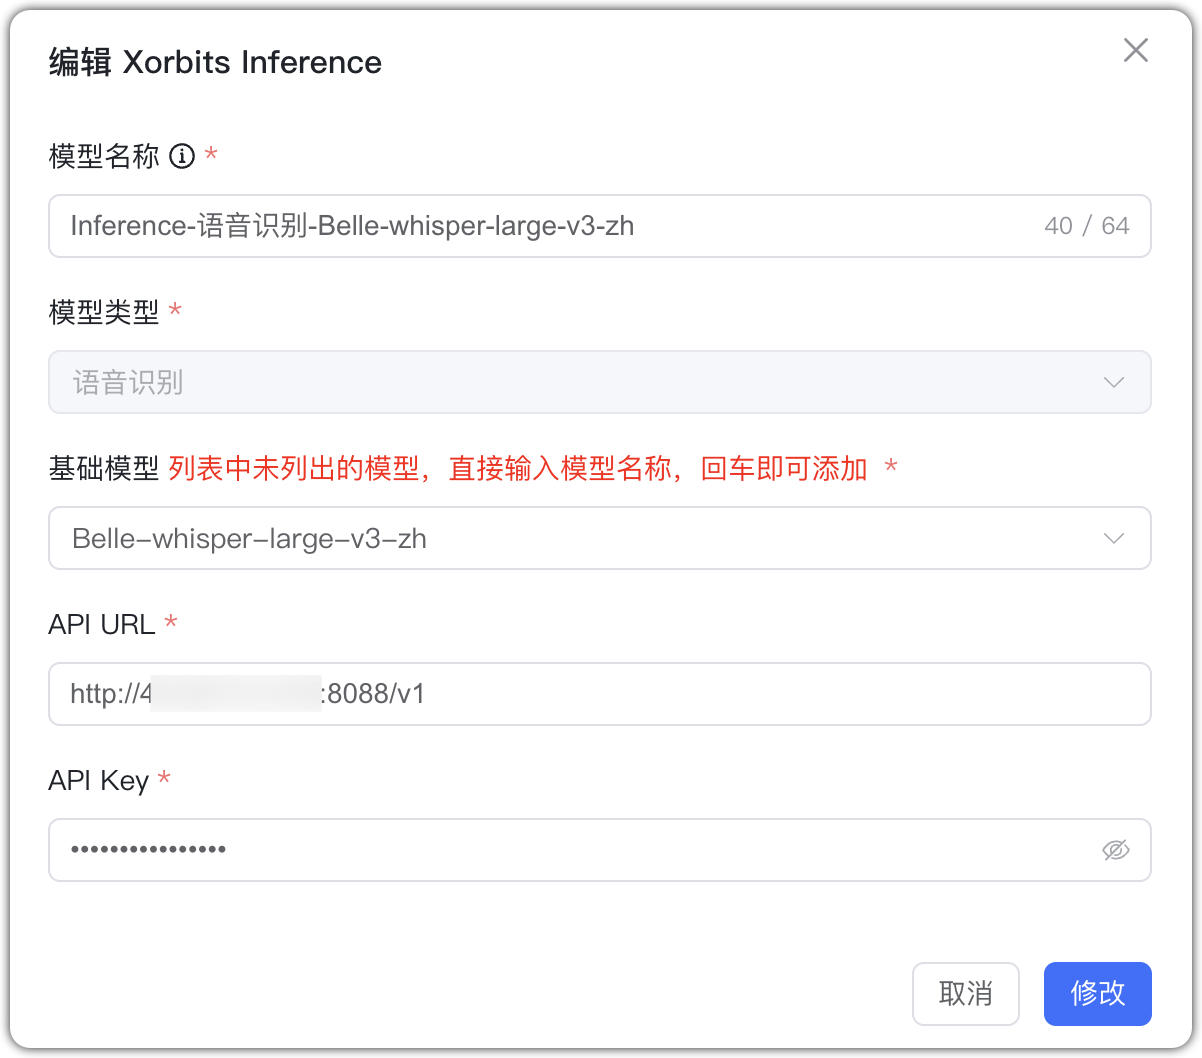Click the 模型名称 input field
The width and height of the screenshot is (1202, 1058).
point(599,226)
